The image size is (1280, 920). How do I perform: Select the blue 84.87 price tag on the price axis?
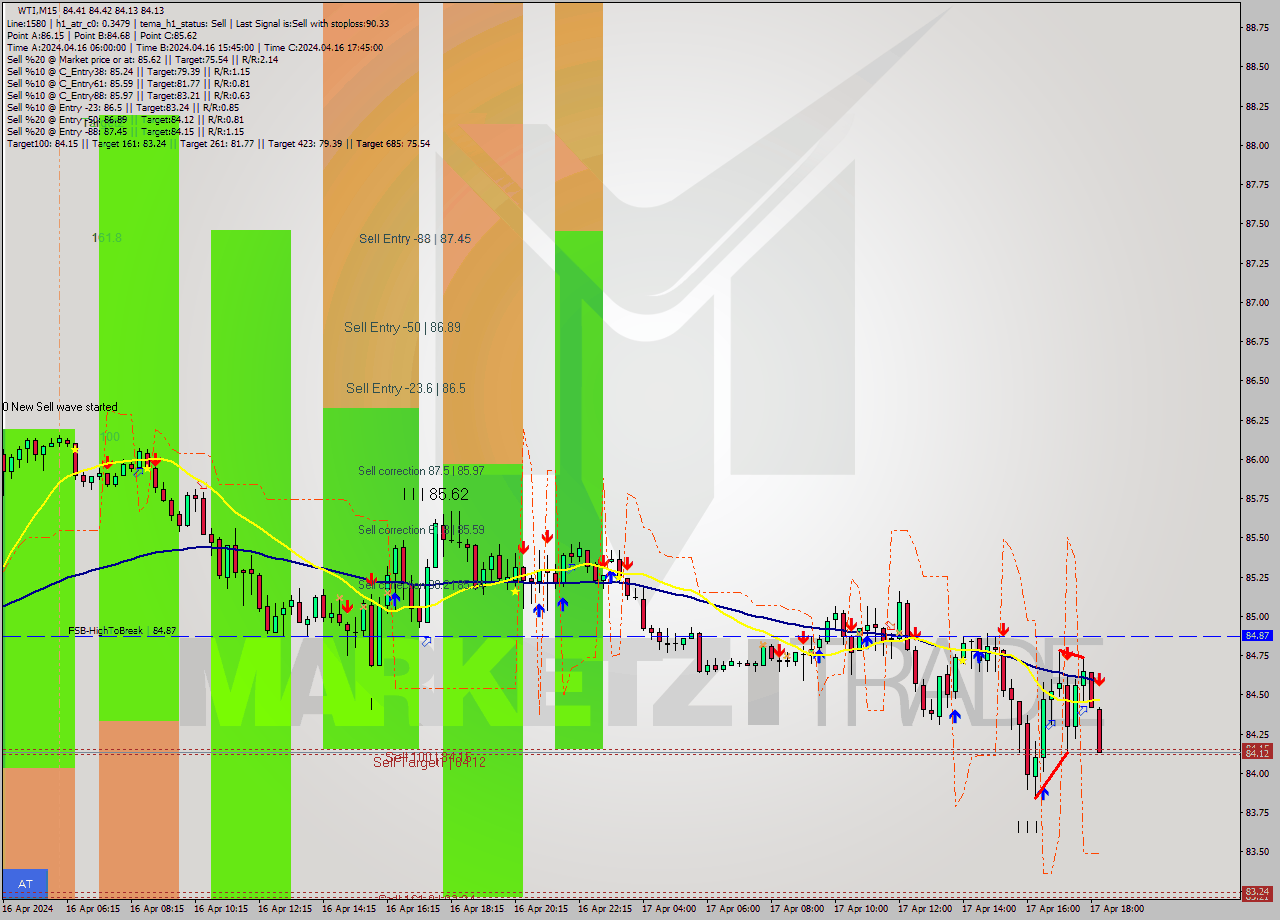[x=1257, y=636]
